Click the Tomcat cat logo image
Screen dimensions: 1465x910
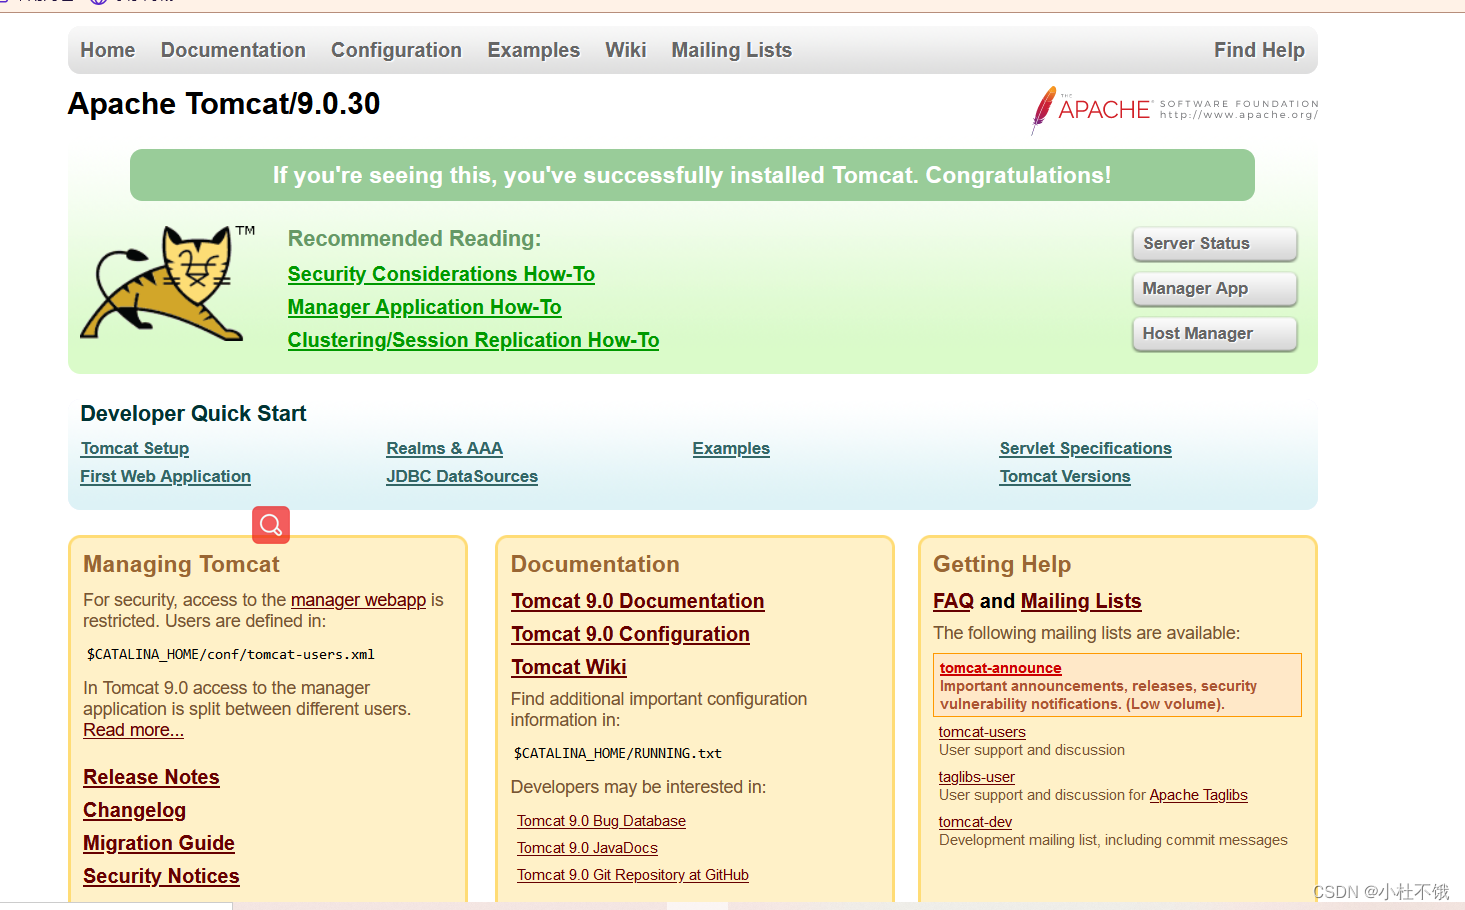point(167,284)
